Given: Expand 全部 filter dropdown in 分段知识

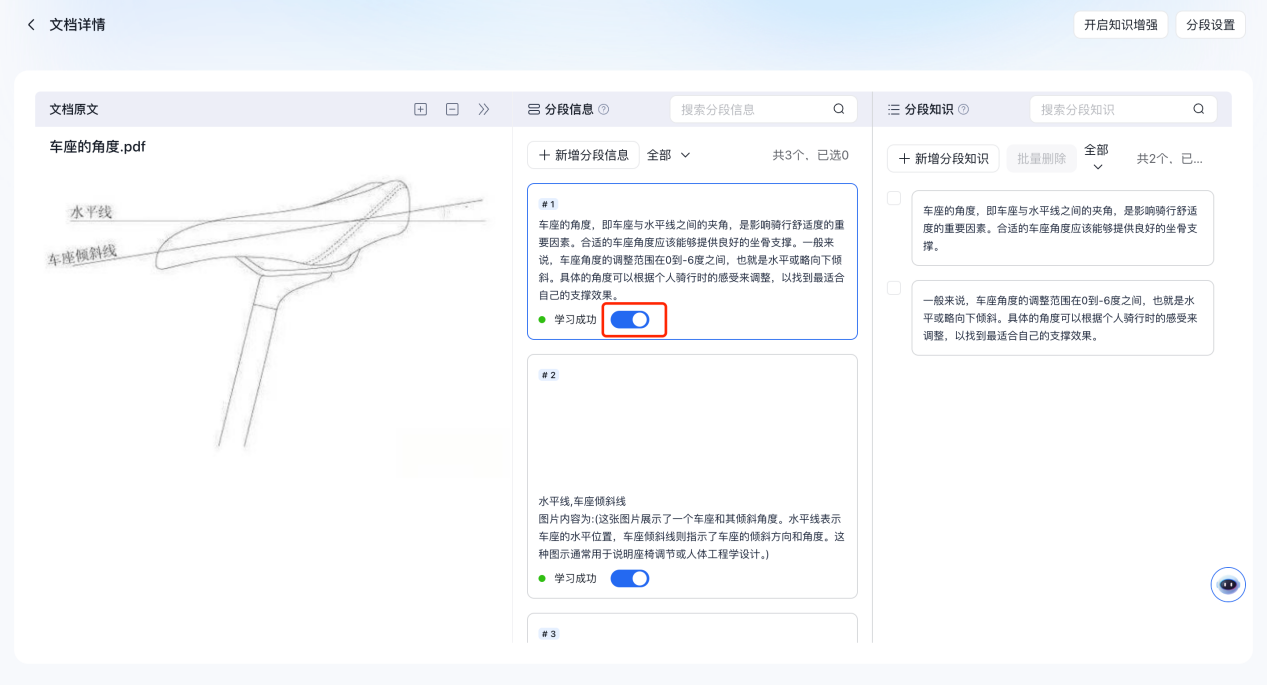Looking at the screenshot, I should point(1097,157).
